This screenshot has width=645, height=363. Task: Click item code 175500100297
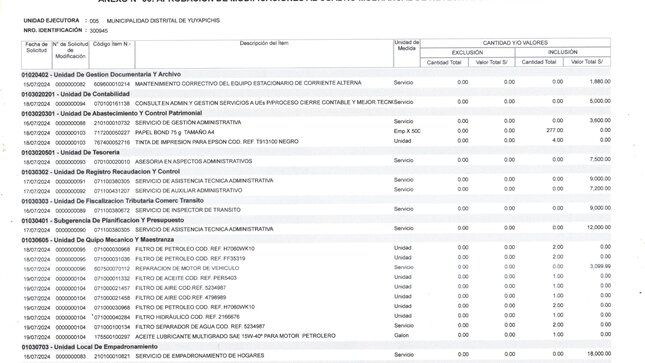pyautogui.click(x=111, y=337)
